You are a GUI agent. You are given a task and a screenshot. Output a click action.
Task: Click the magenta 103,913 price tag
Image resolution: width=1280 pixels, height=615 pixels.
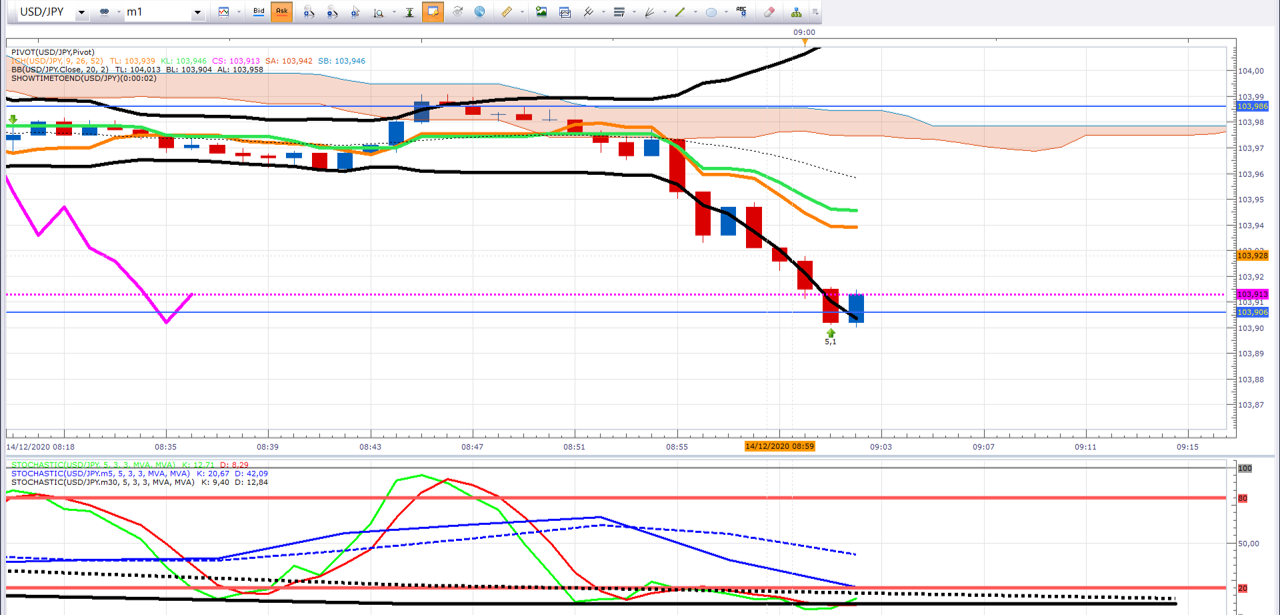click(1253, 294)
